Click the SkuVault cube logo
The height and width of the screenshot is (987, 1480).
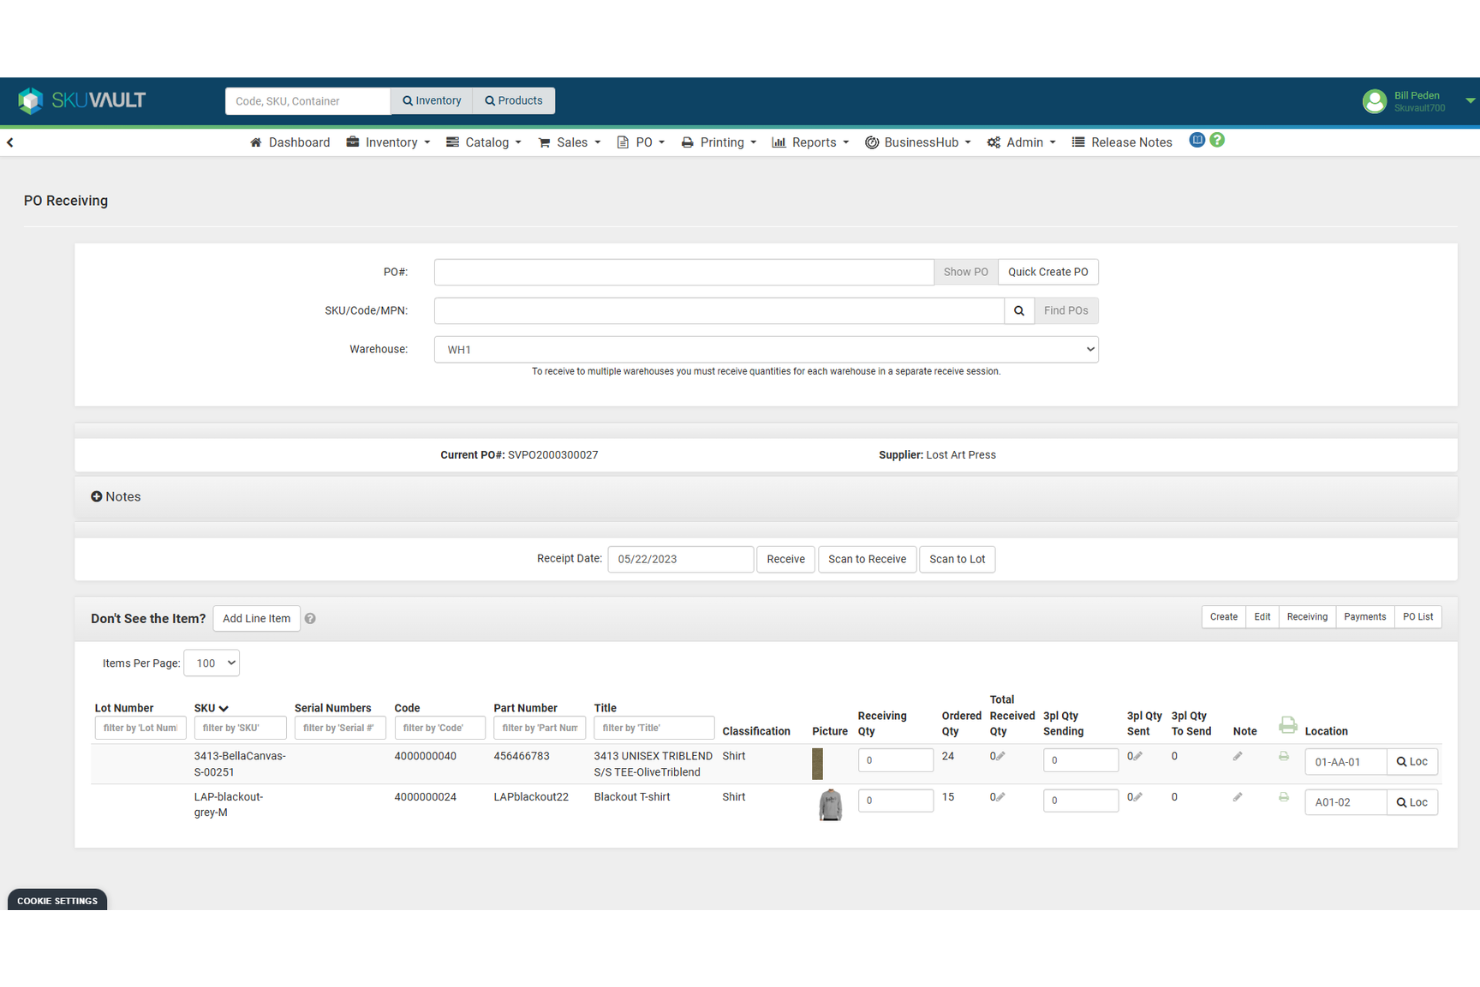tap(30, 100)
